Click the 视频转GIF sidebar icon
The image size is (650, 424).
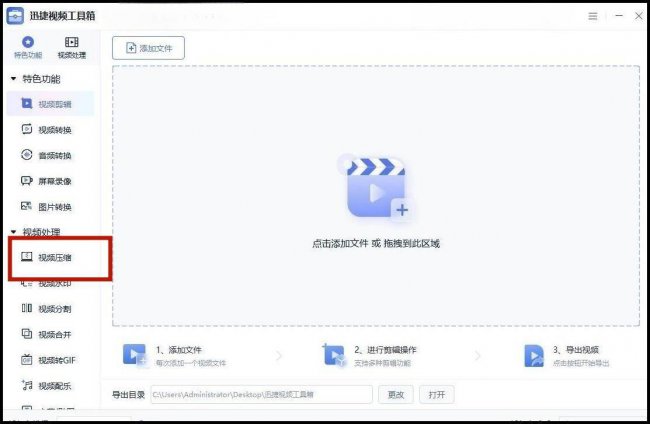[x=27, y=359]
